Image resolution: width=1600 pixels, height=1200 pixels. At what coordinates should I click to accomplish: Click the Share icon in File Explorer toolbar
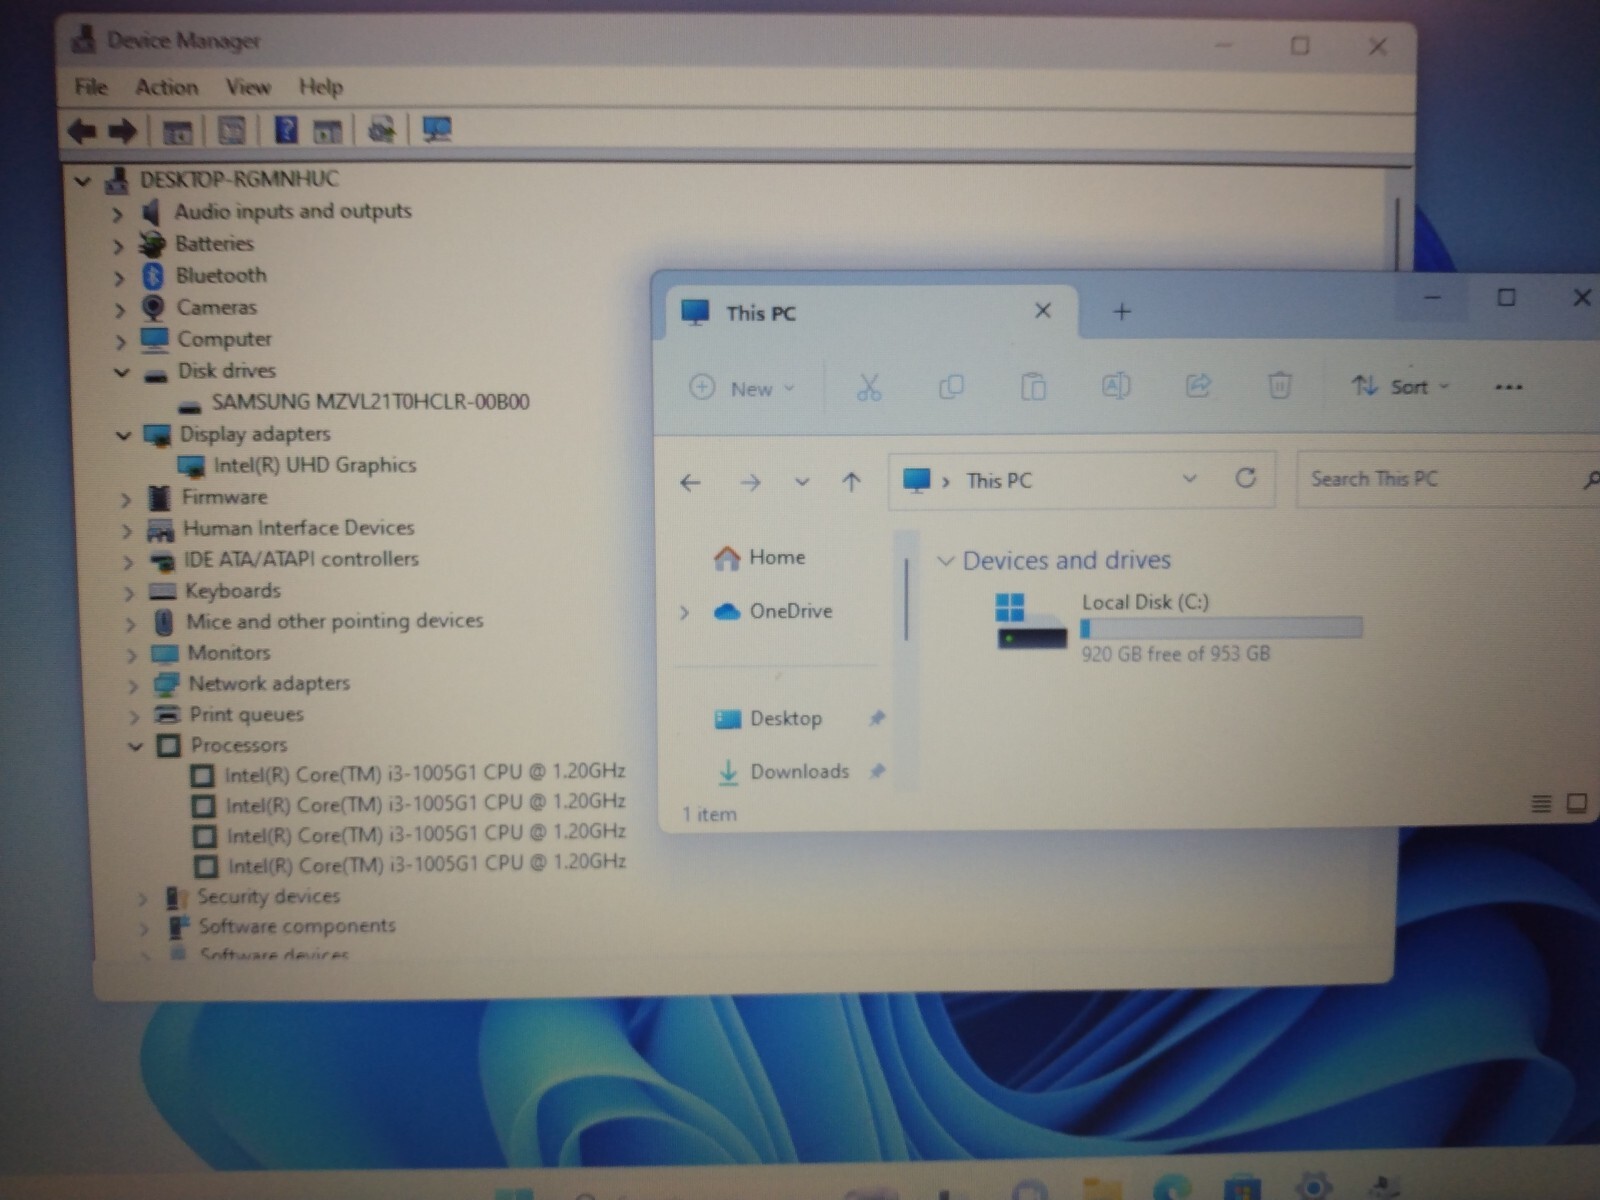click(1198, 385)
